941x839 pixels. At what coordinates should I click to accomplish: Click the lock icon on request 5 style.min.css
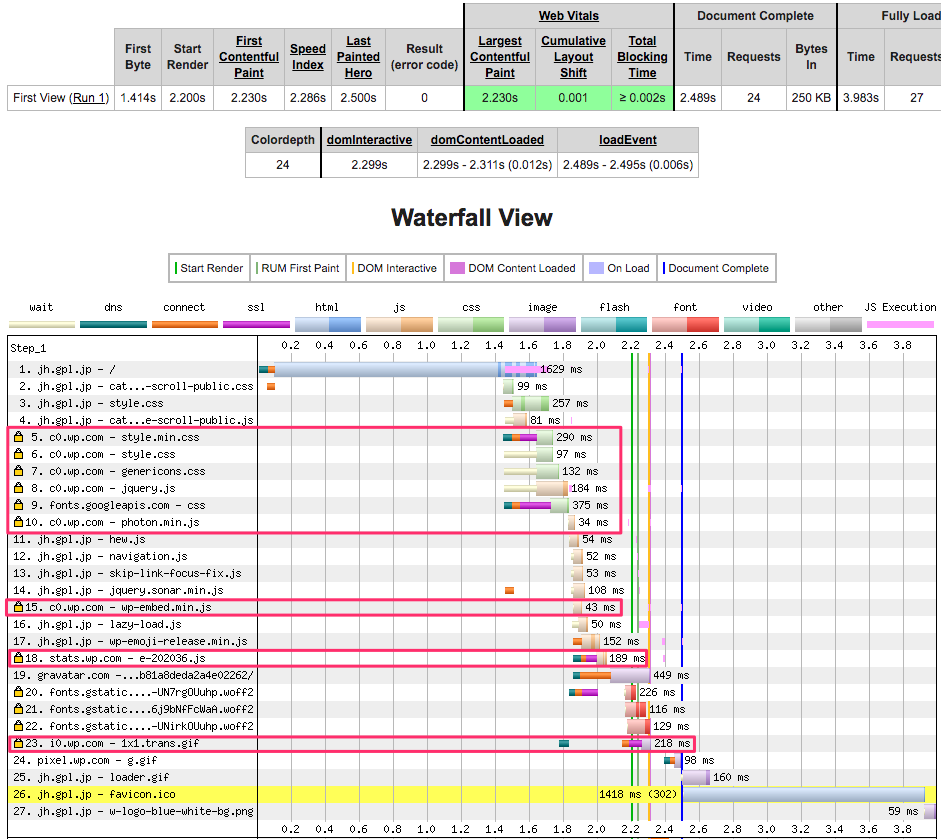coord(18,437)
